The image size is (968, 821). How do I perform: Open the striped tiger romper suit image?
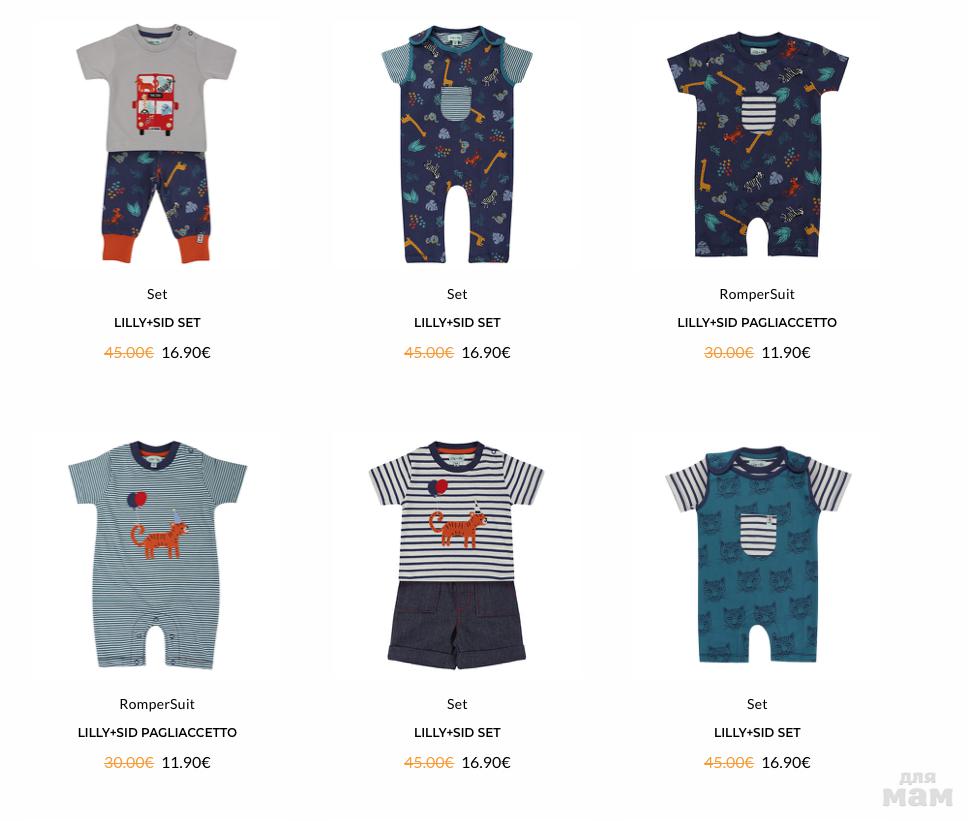[157, 554]
